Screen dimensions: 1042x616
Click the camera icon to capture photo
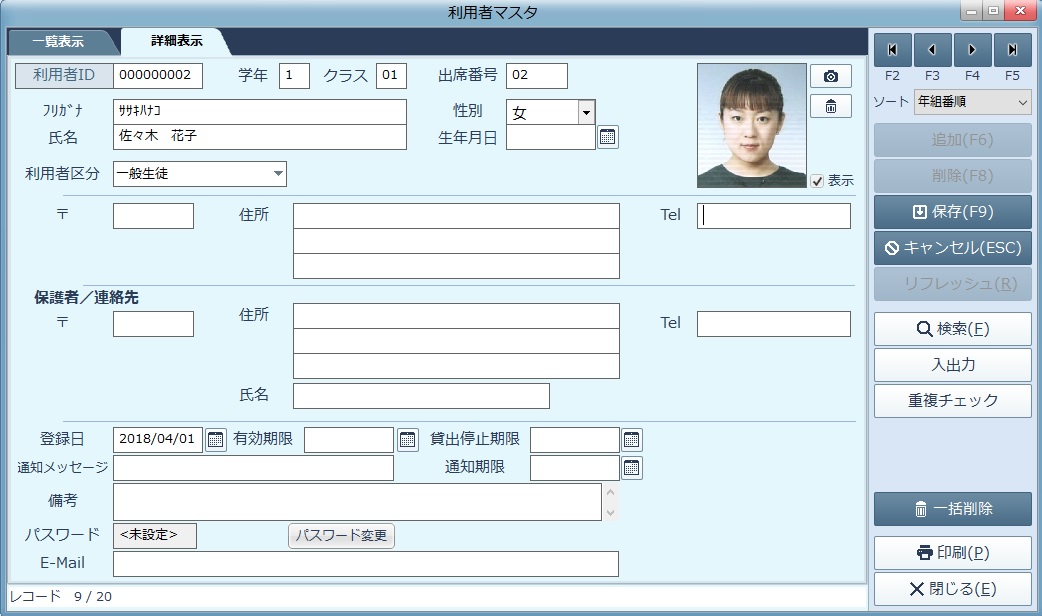point(831,76)
